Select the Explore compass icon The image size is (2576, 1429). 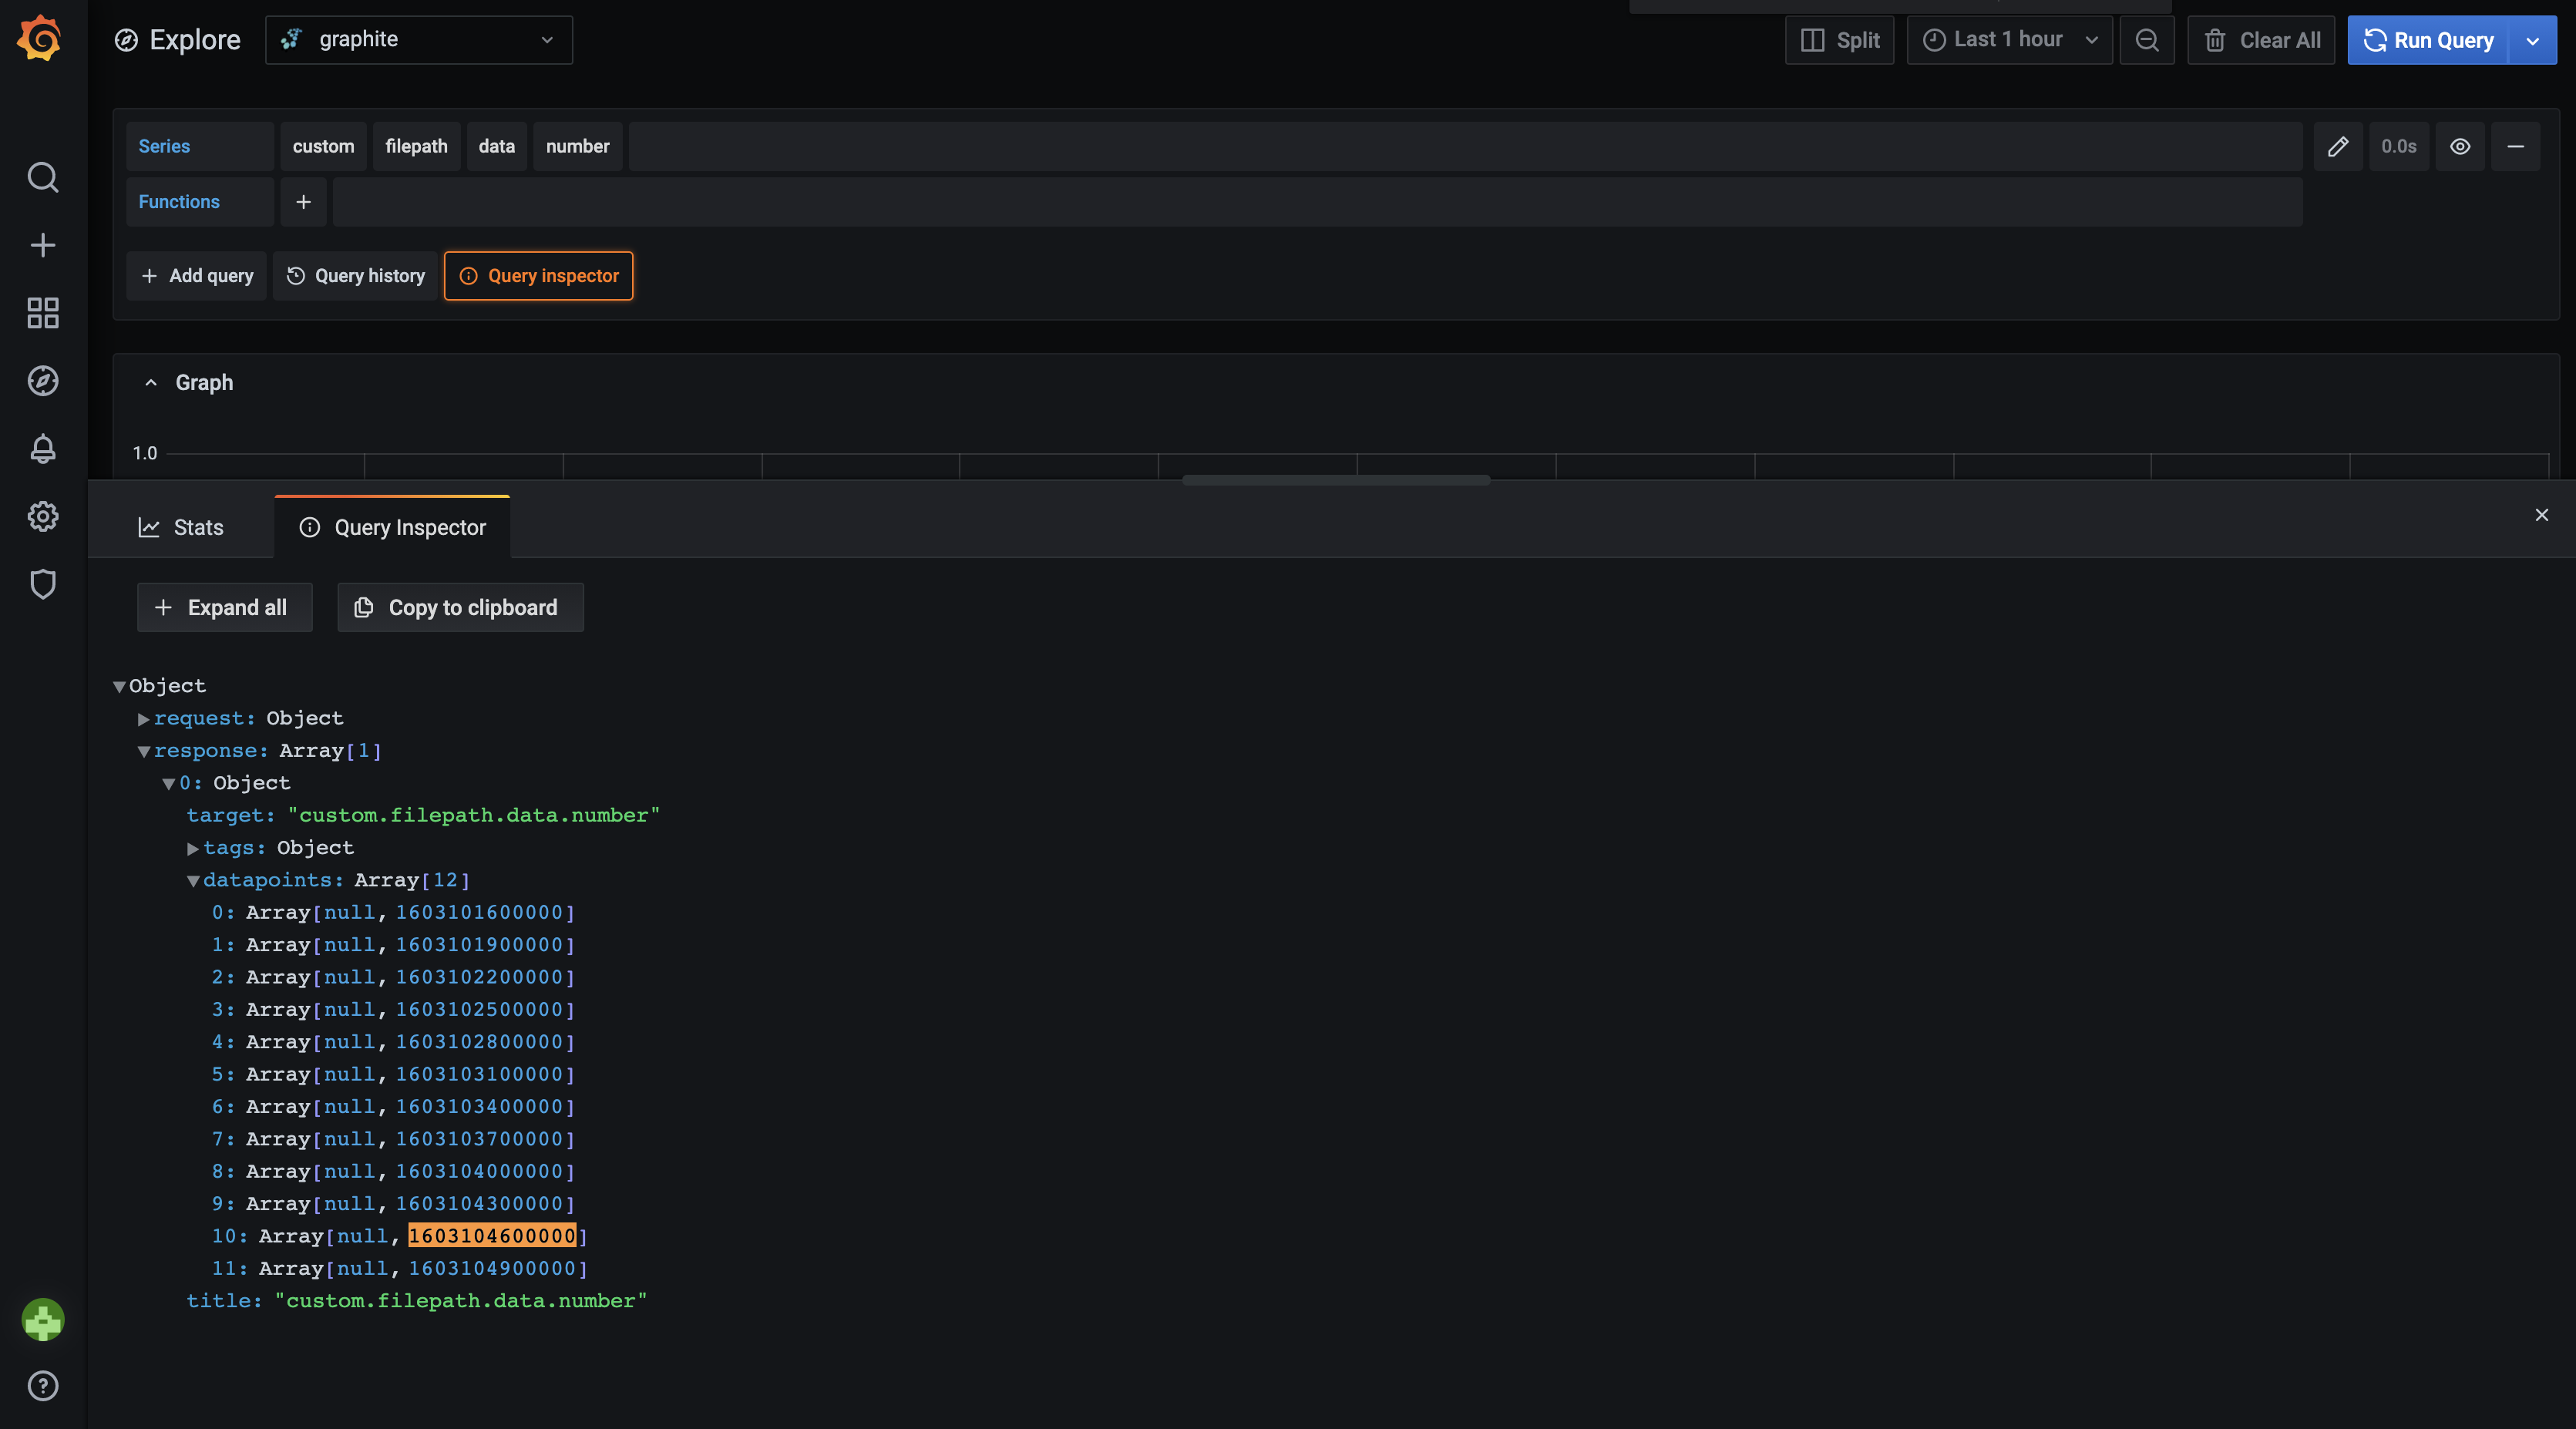point(43,381)
